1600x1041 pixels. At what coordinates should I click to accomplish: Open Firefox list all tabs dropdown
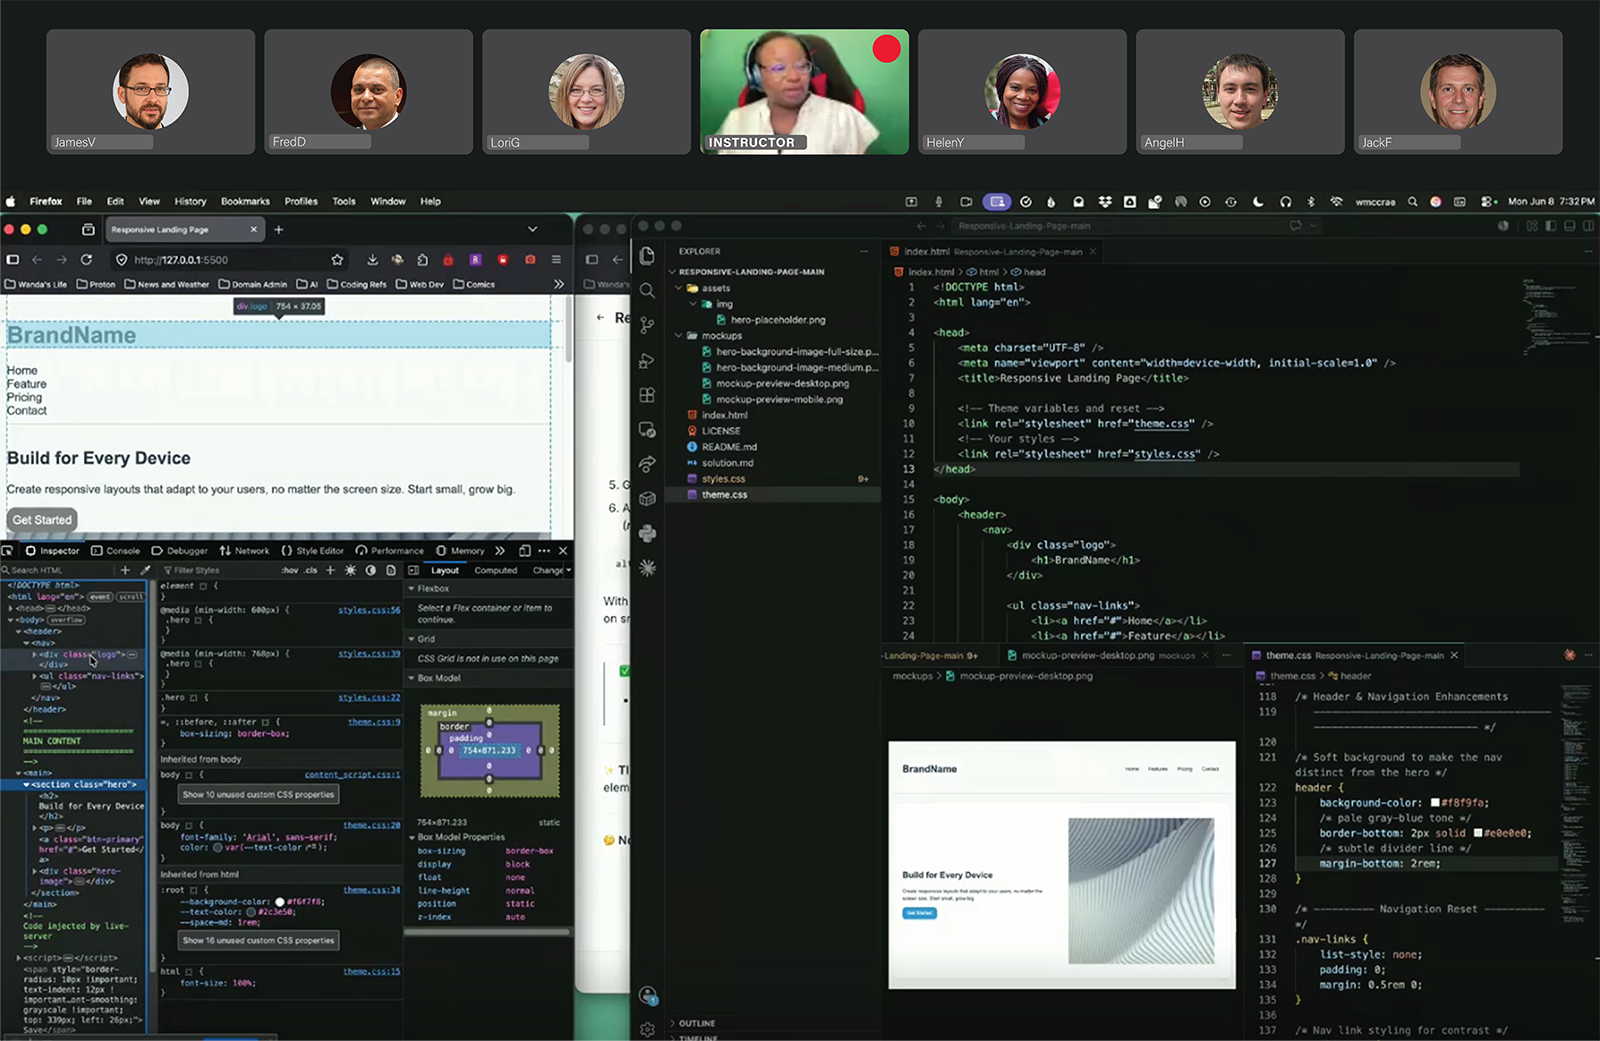point(533,230)
